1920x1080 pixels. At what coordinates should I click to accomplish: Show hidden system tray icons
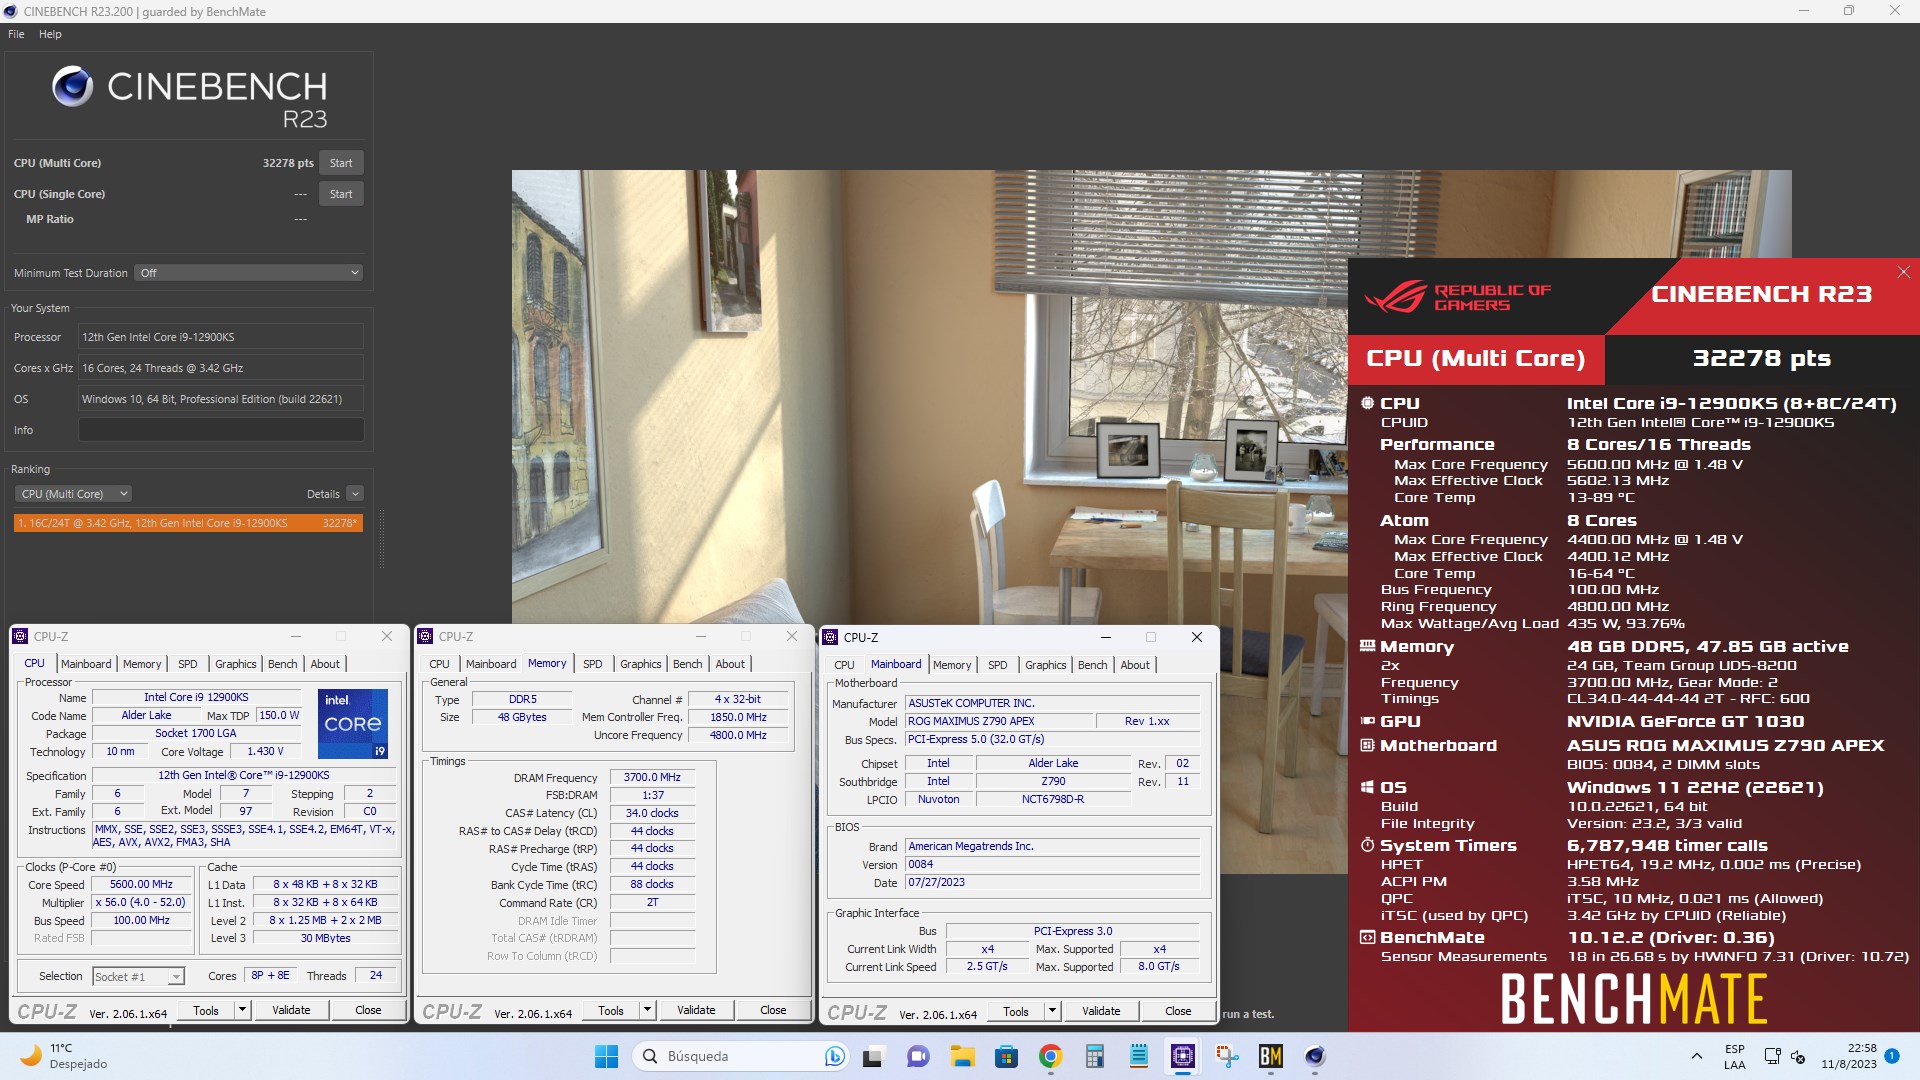1696,1056
